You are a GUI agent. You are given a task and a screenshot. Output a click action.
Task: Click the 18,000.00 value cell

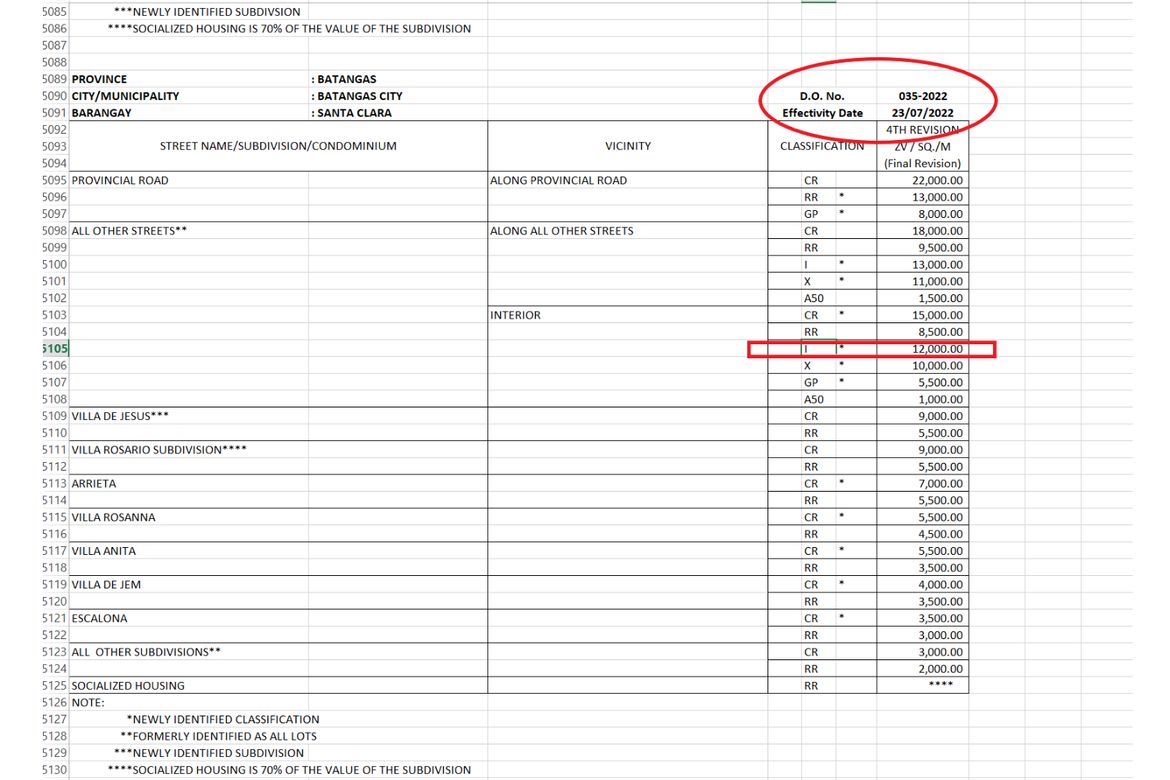coord(937,231)
